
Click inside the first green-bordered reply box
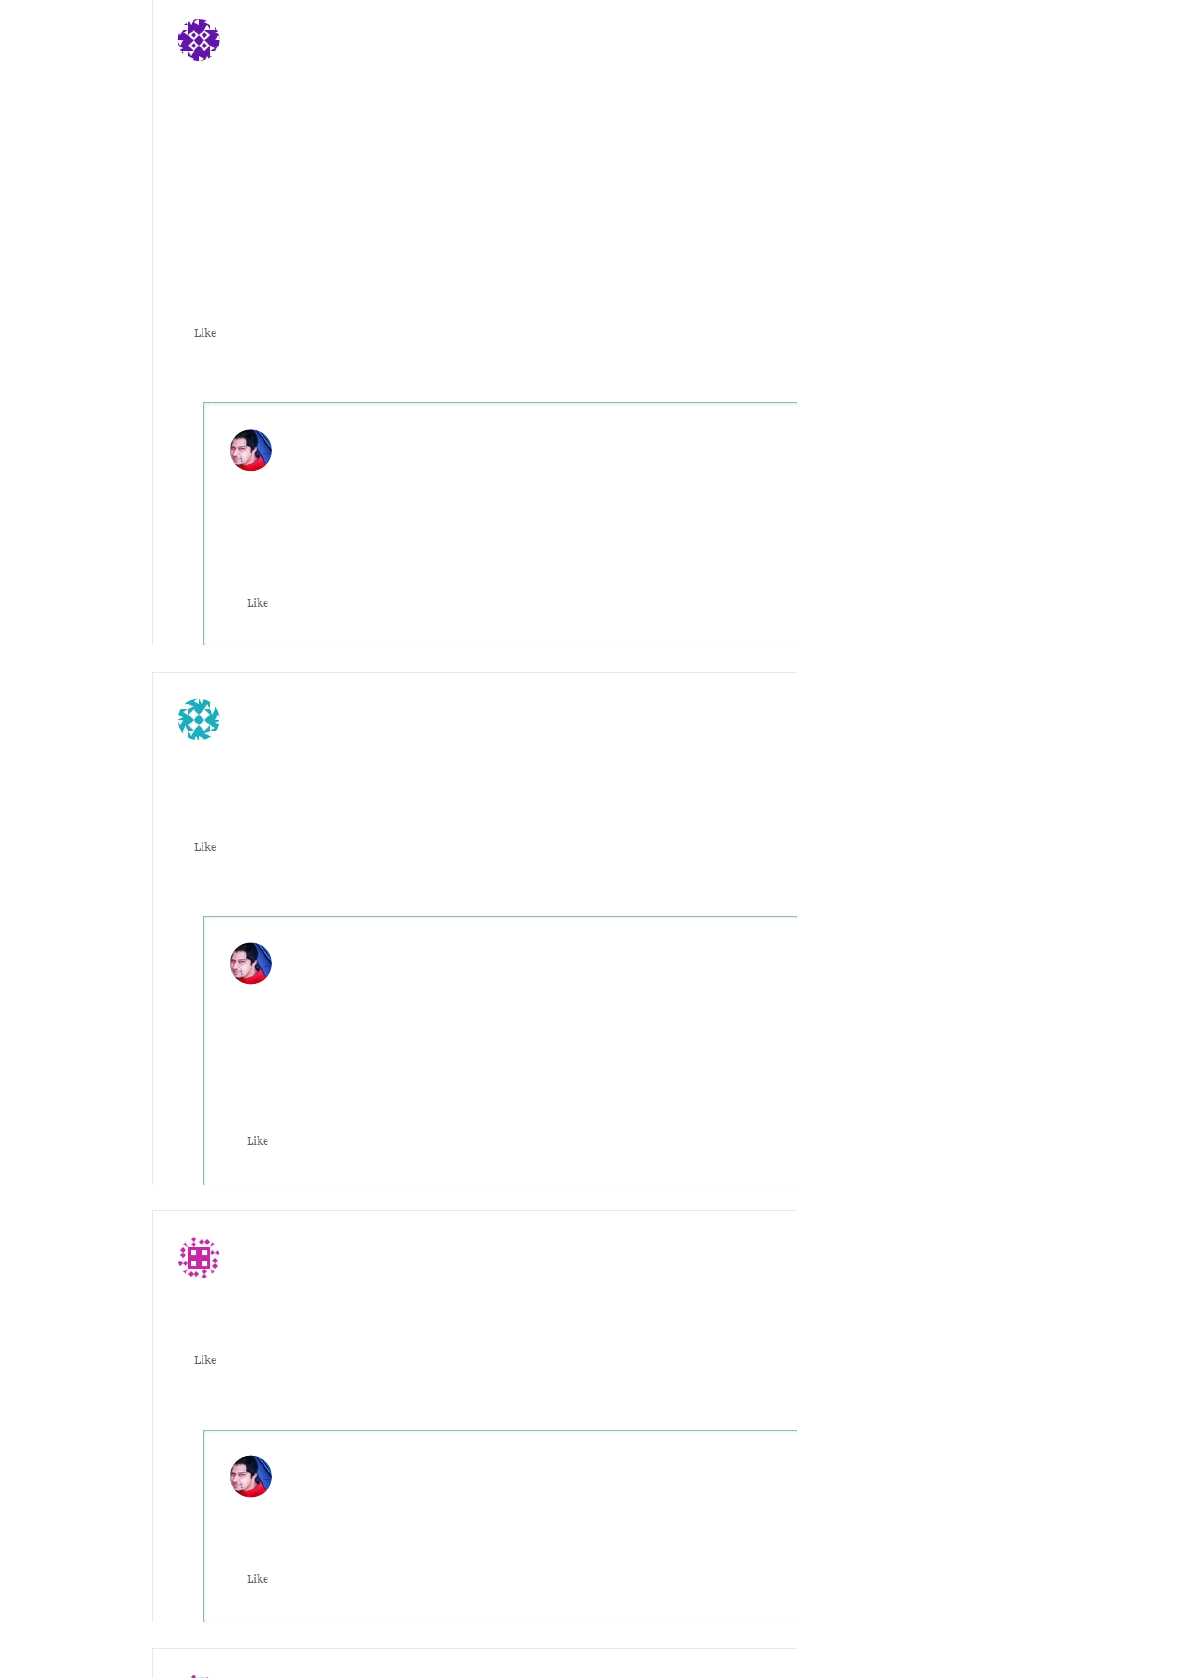coord(500,524)
